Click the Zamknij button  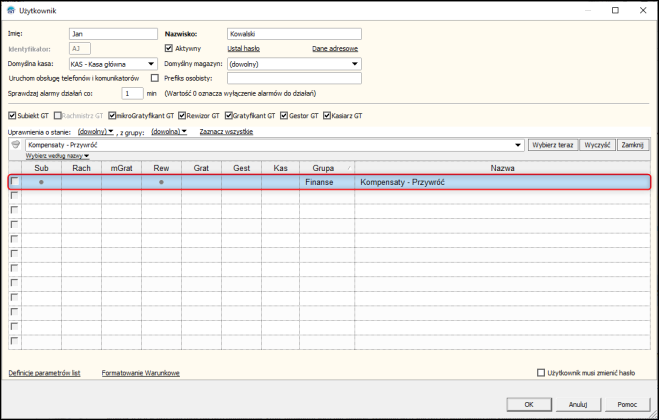(x=633, y=145)
